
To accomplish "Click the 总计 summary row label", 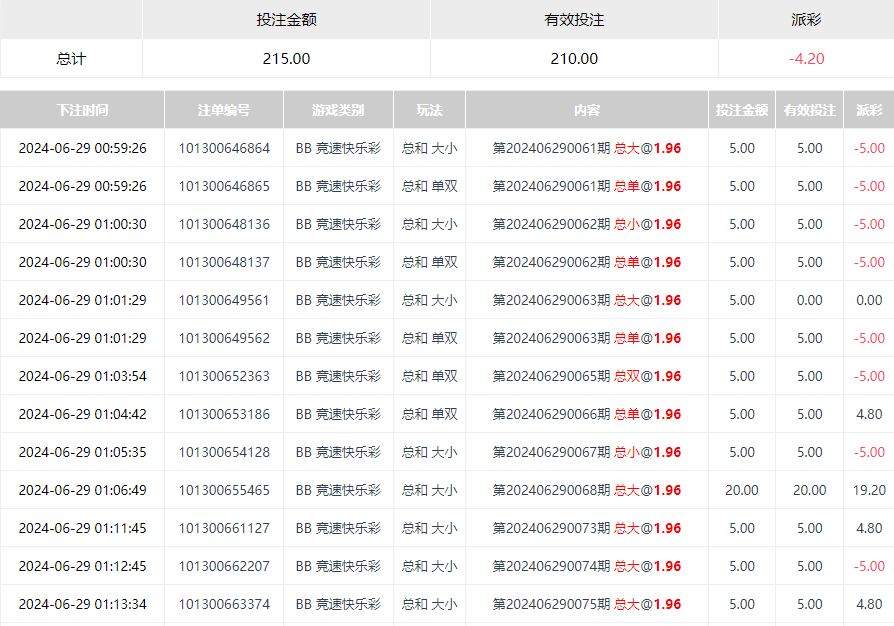I will pyautogui.click(x=71, y=59).
